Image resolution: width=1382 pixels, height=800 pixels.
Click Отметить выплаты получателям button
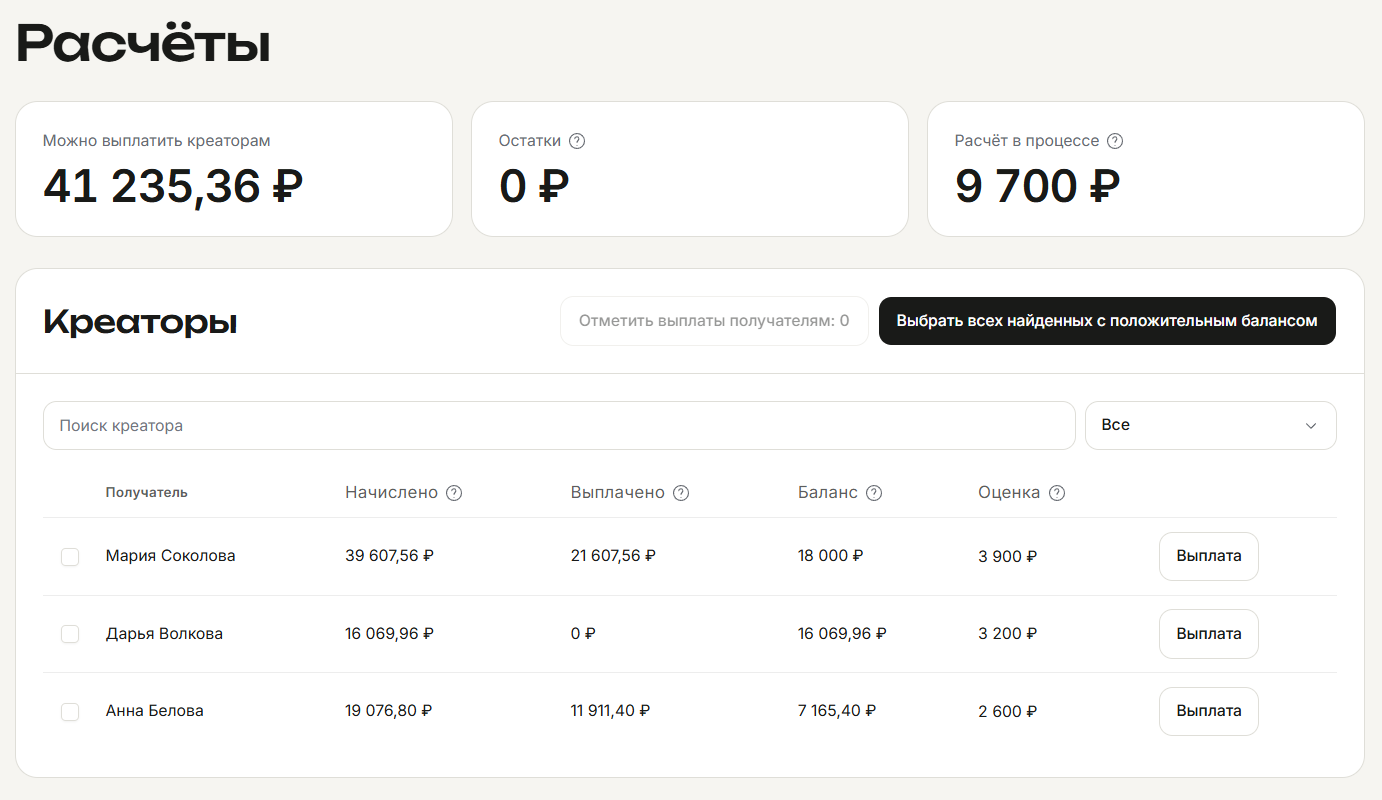(x=714, y=321)
